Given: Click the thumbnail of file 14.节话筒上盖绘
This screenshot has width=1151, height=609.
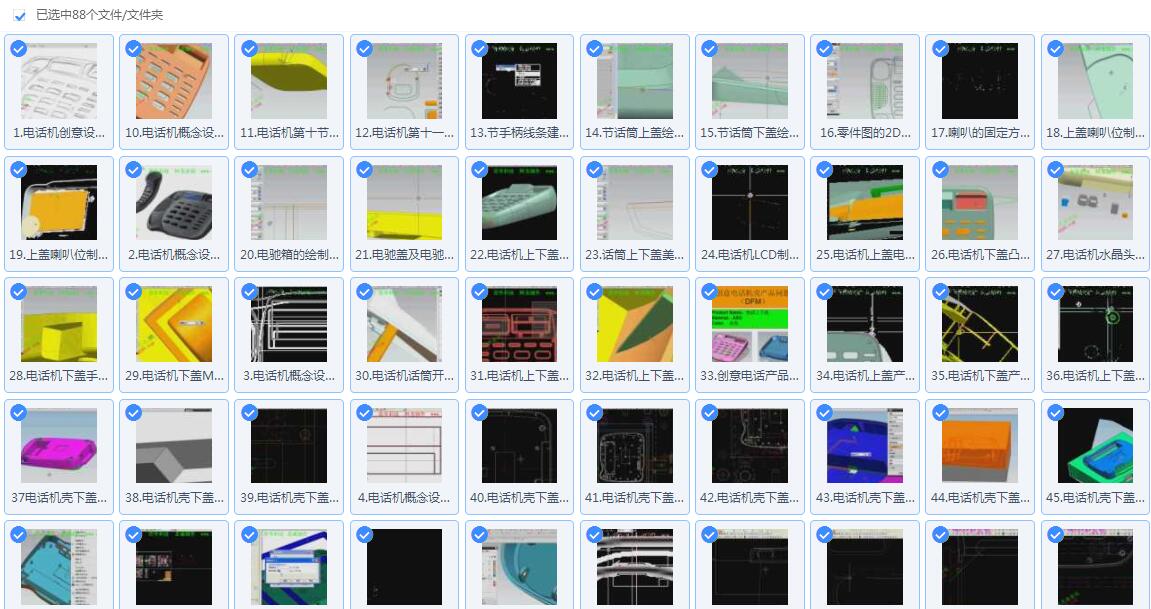Looking at the screenshot, I should [x=635, y=81].
